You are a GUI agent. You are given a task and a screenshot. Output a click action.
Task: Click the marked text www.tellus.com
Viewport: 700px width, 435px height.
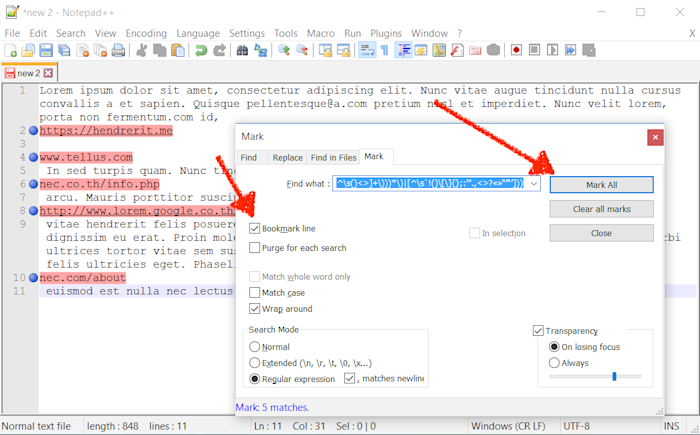tap(86, 157)
